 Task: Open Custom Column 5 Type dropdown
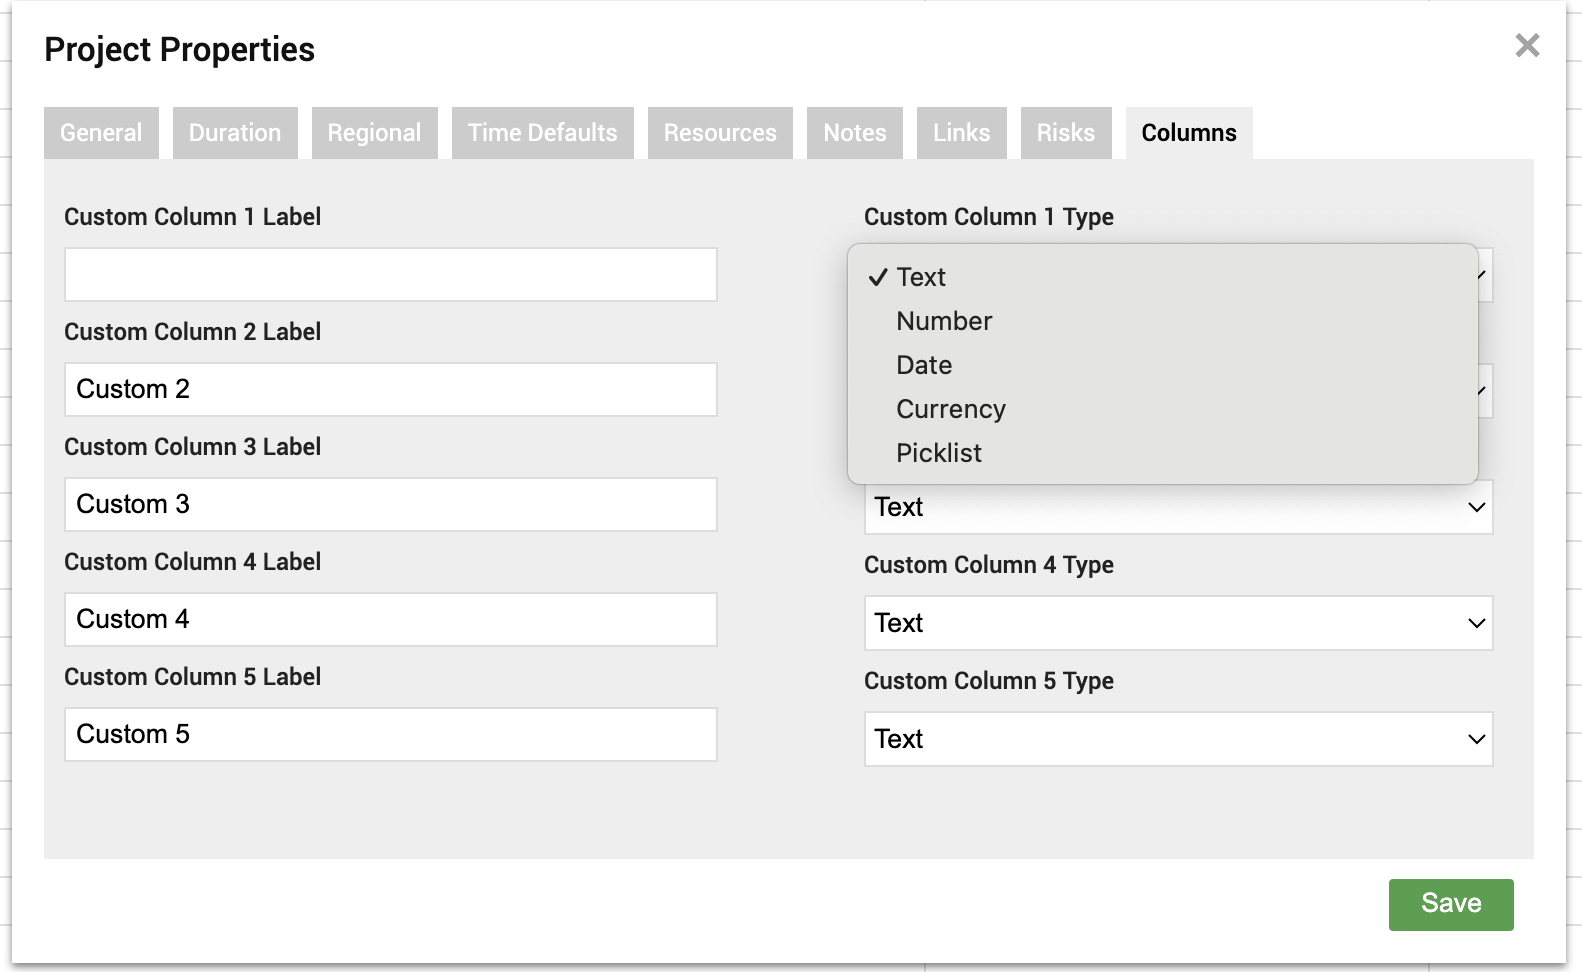1178,739
